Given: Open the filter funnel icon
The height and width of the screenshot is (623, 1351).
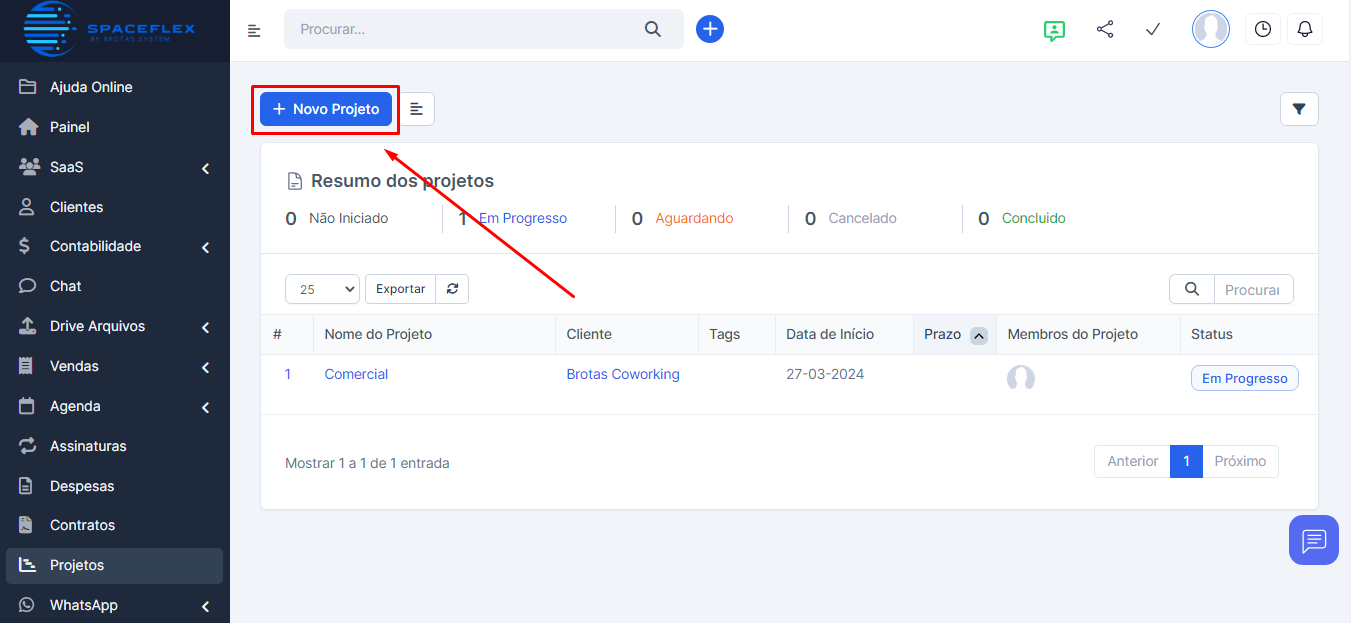Looking at the screenshot, I should [1299, 109].
